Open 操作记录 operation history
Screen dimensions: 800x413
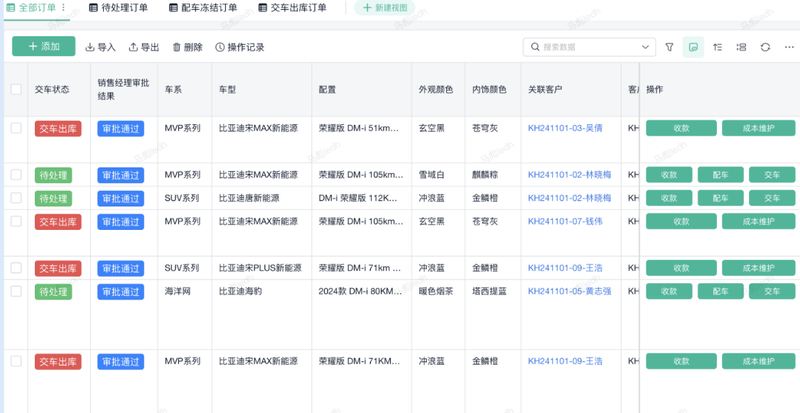pos(239,47)
